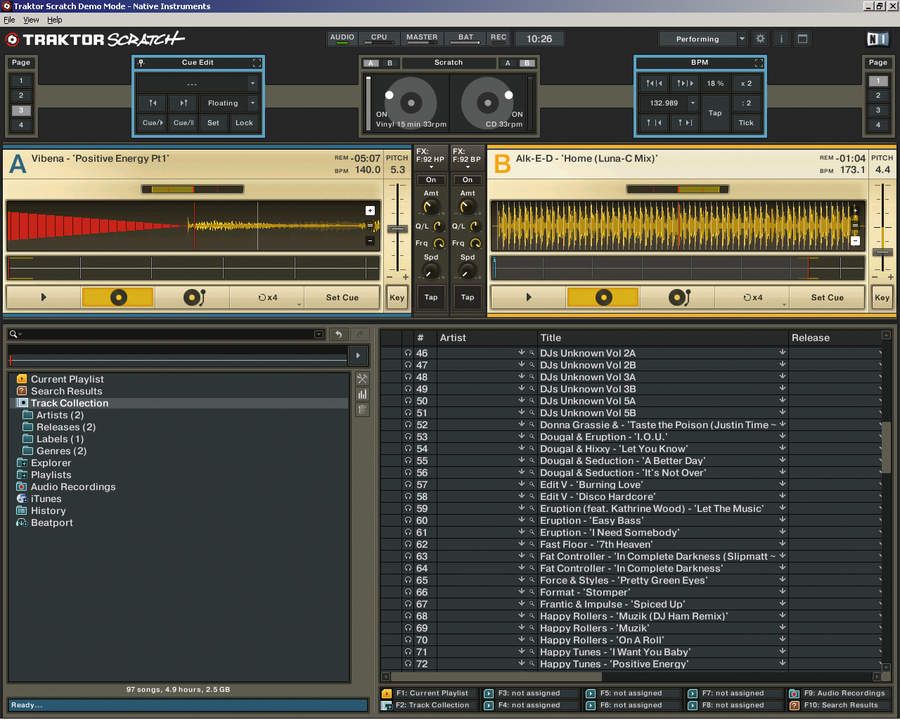This screenshot has width=900, height=720.
Task: Toggle Deck A Key lock
Action: point(397,297)
